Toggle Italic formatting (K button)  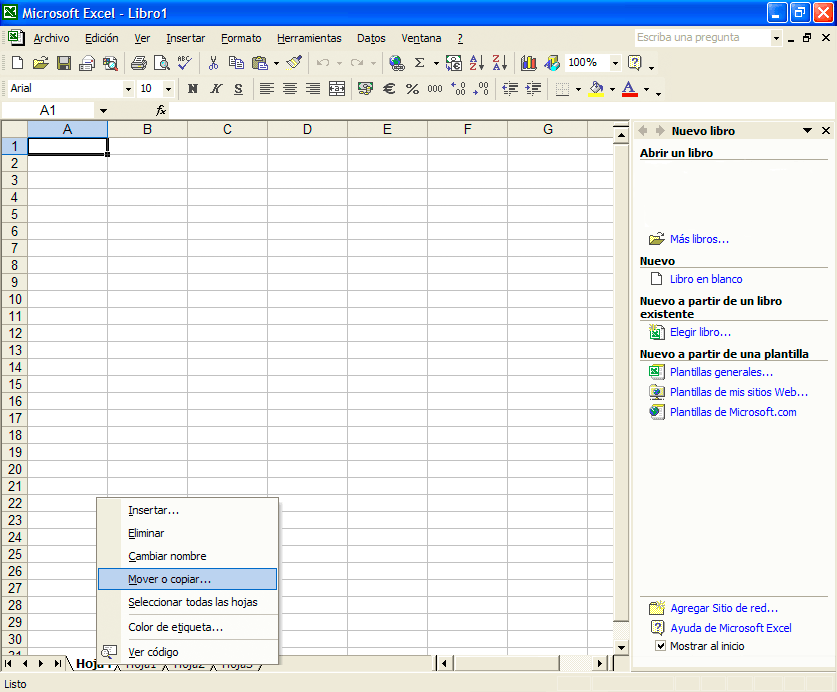click(216, 89)
